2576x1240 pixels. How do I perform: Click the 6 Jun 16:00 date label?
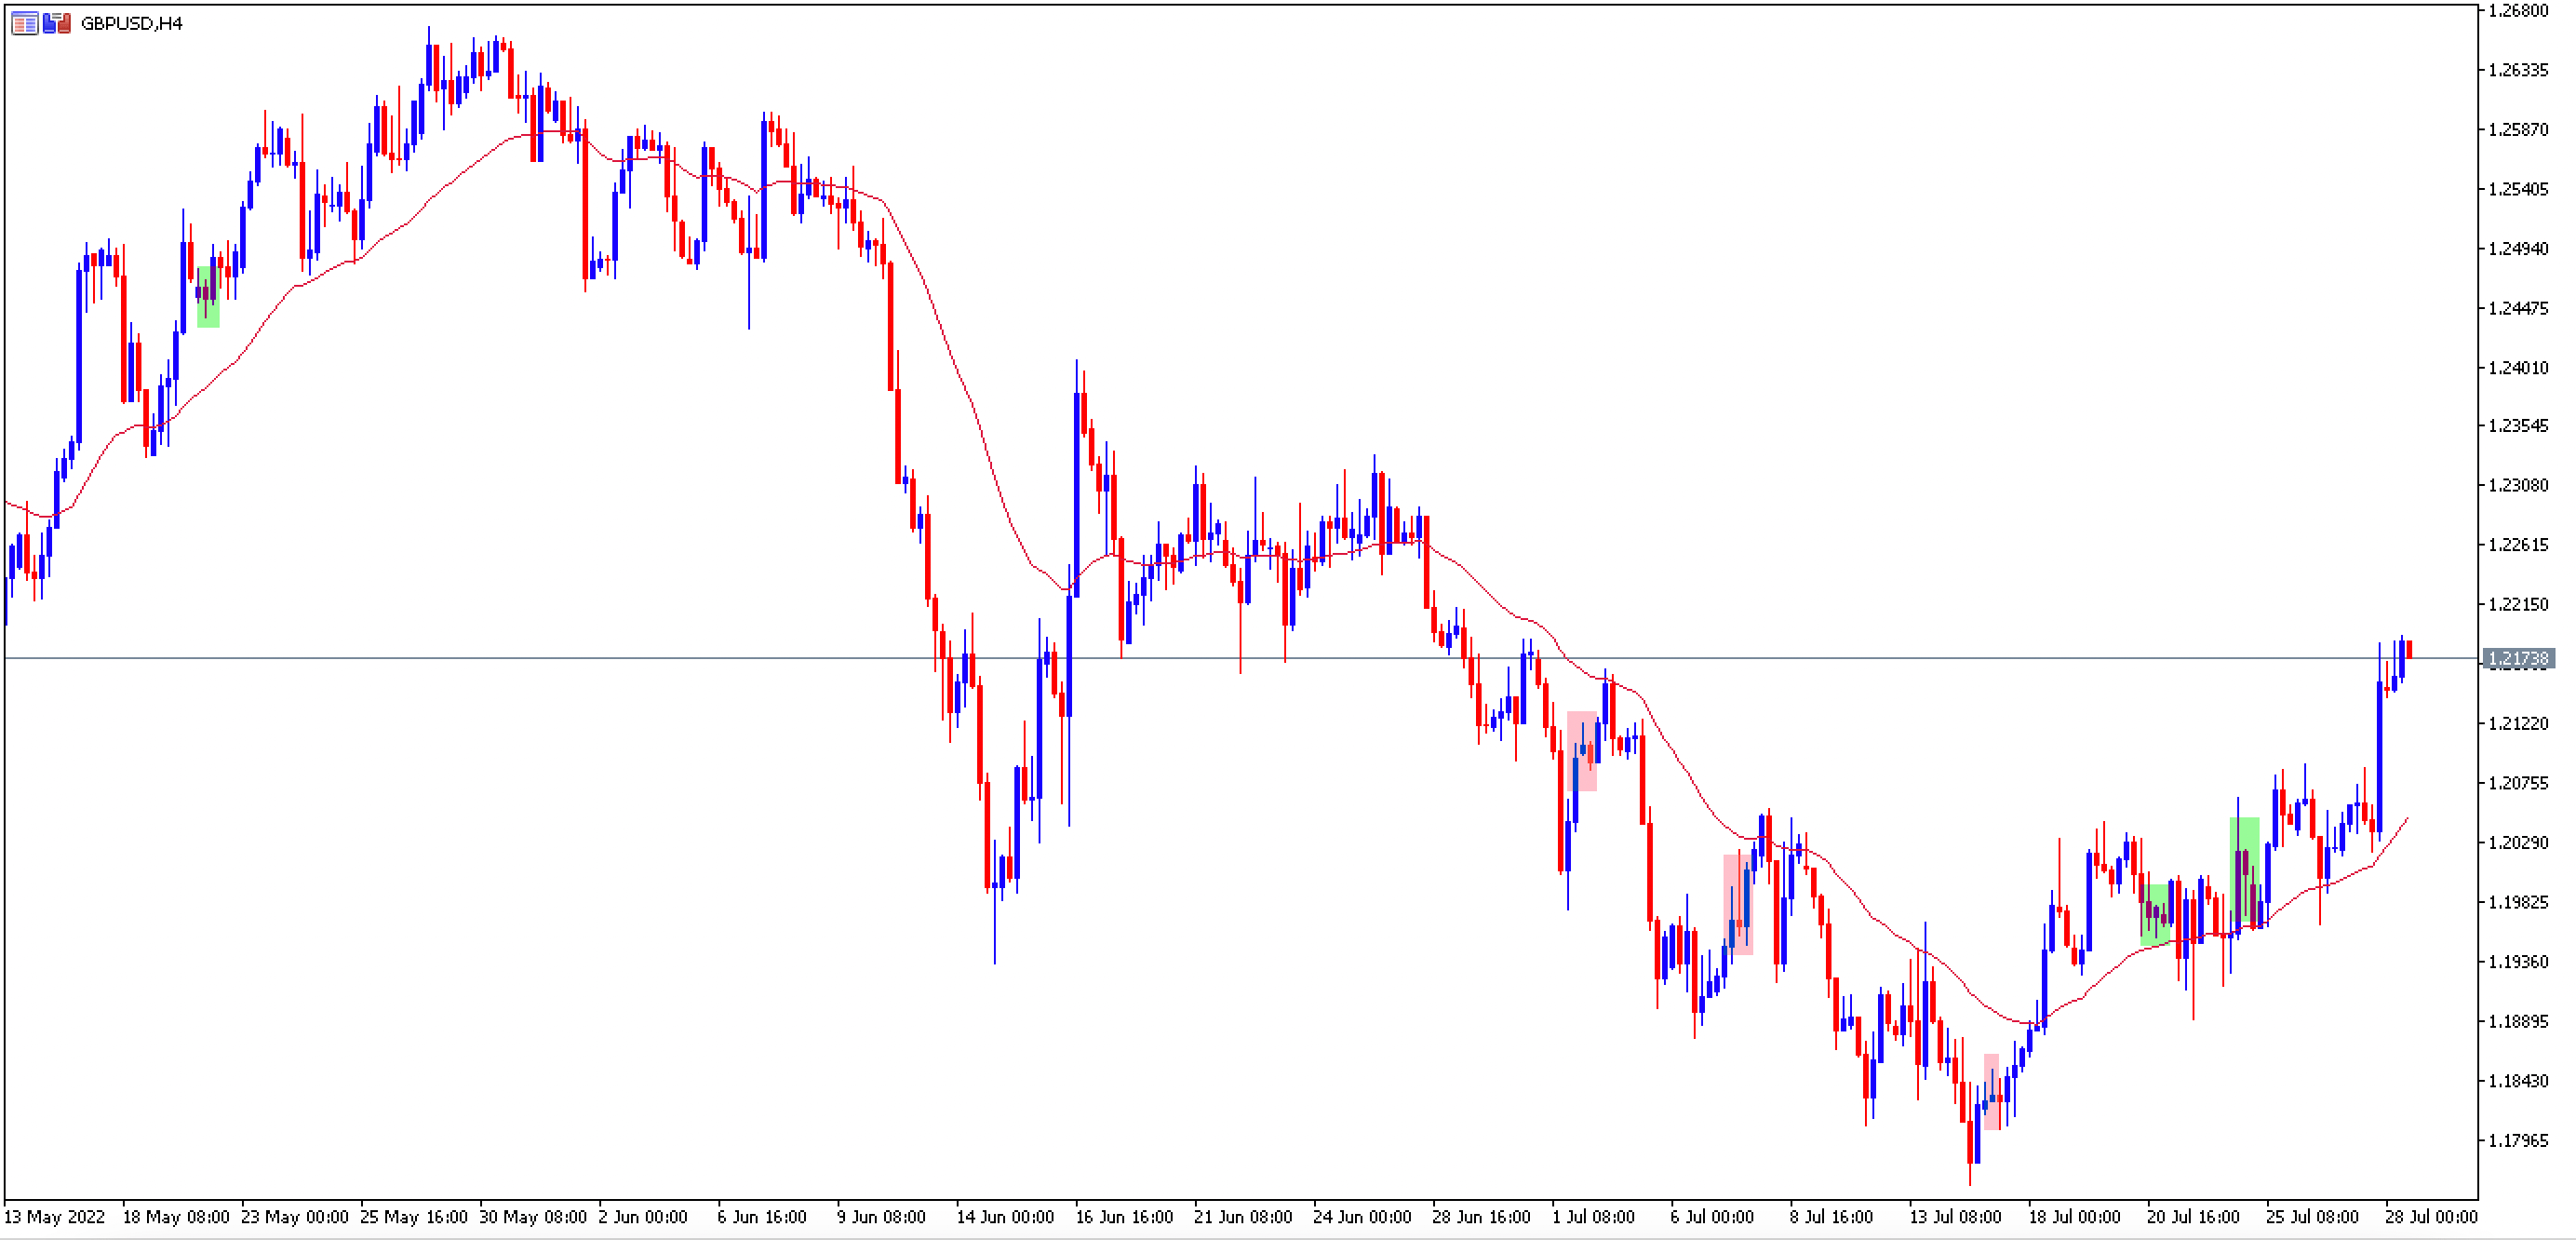tap(762, 1217)
